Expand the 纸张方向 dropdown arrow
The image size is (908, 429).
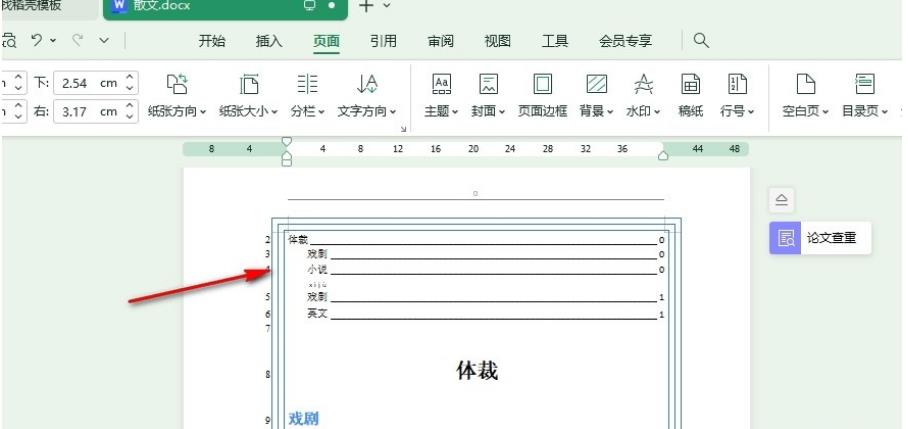tap(203, 112)
